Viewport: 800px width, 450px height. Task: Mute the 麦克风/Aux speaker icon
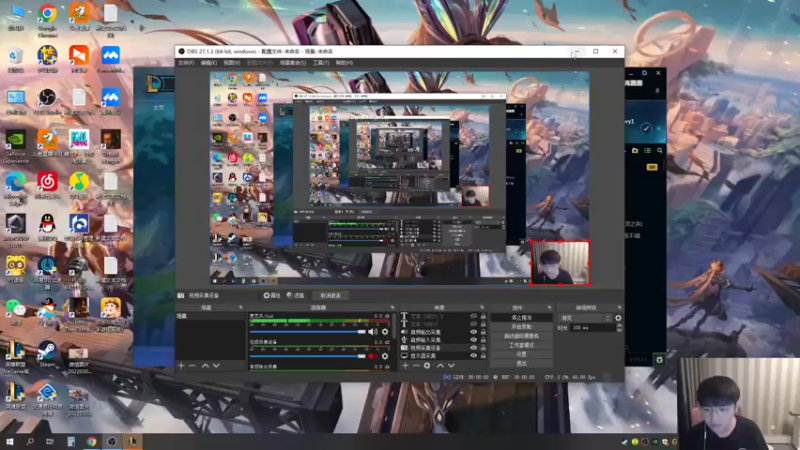[x=373, y=332]
